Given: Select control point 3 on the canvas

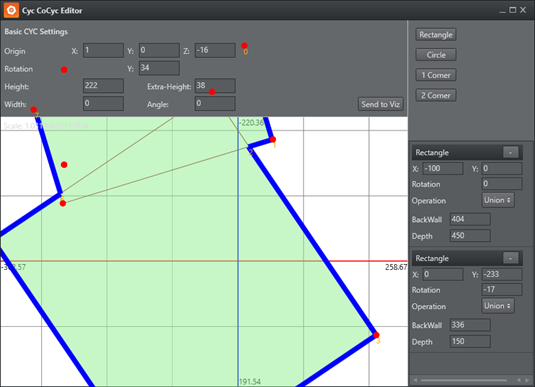Looking at the screenshot, I should pos(376,335).
